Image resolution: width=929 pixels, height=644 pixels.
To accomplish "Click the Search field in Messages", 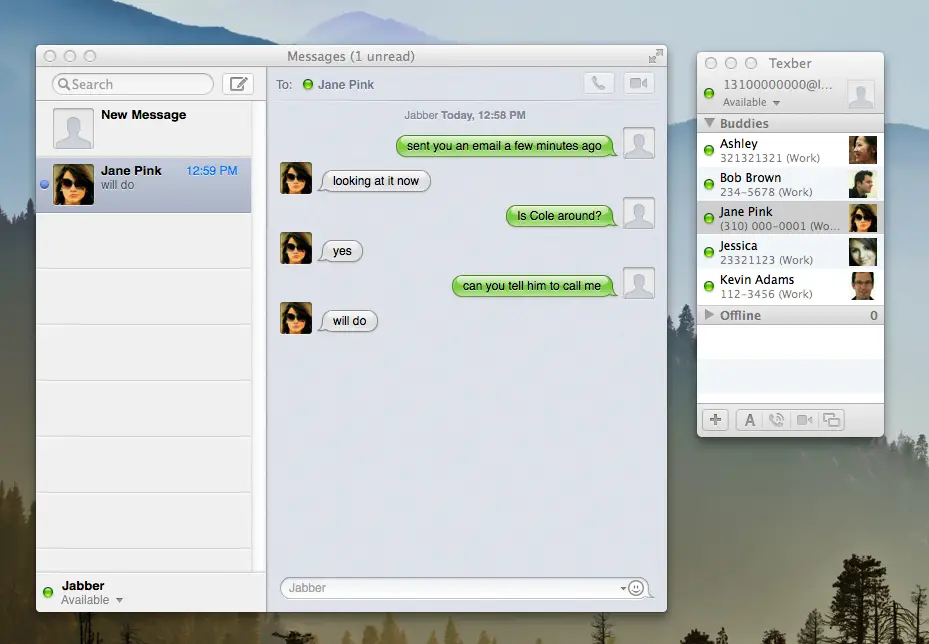I will click(133, 84).
